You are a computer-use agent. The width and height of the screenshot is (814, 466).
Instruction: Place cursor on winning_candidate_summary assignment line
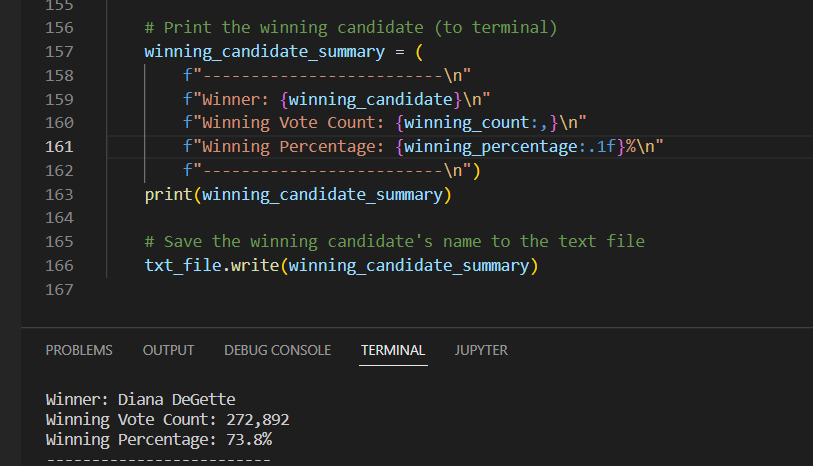(284, 51)
